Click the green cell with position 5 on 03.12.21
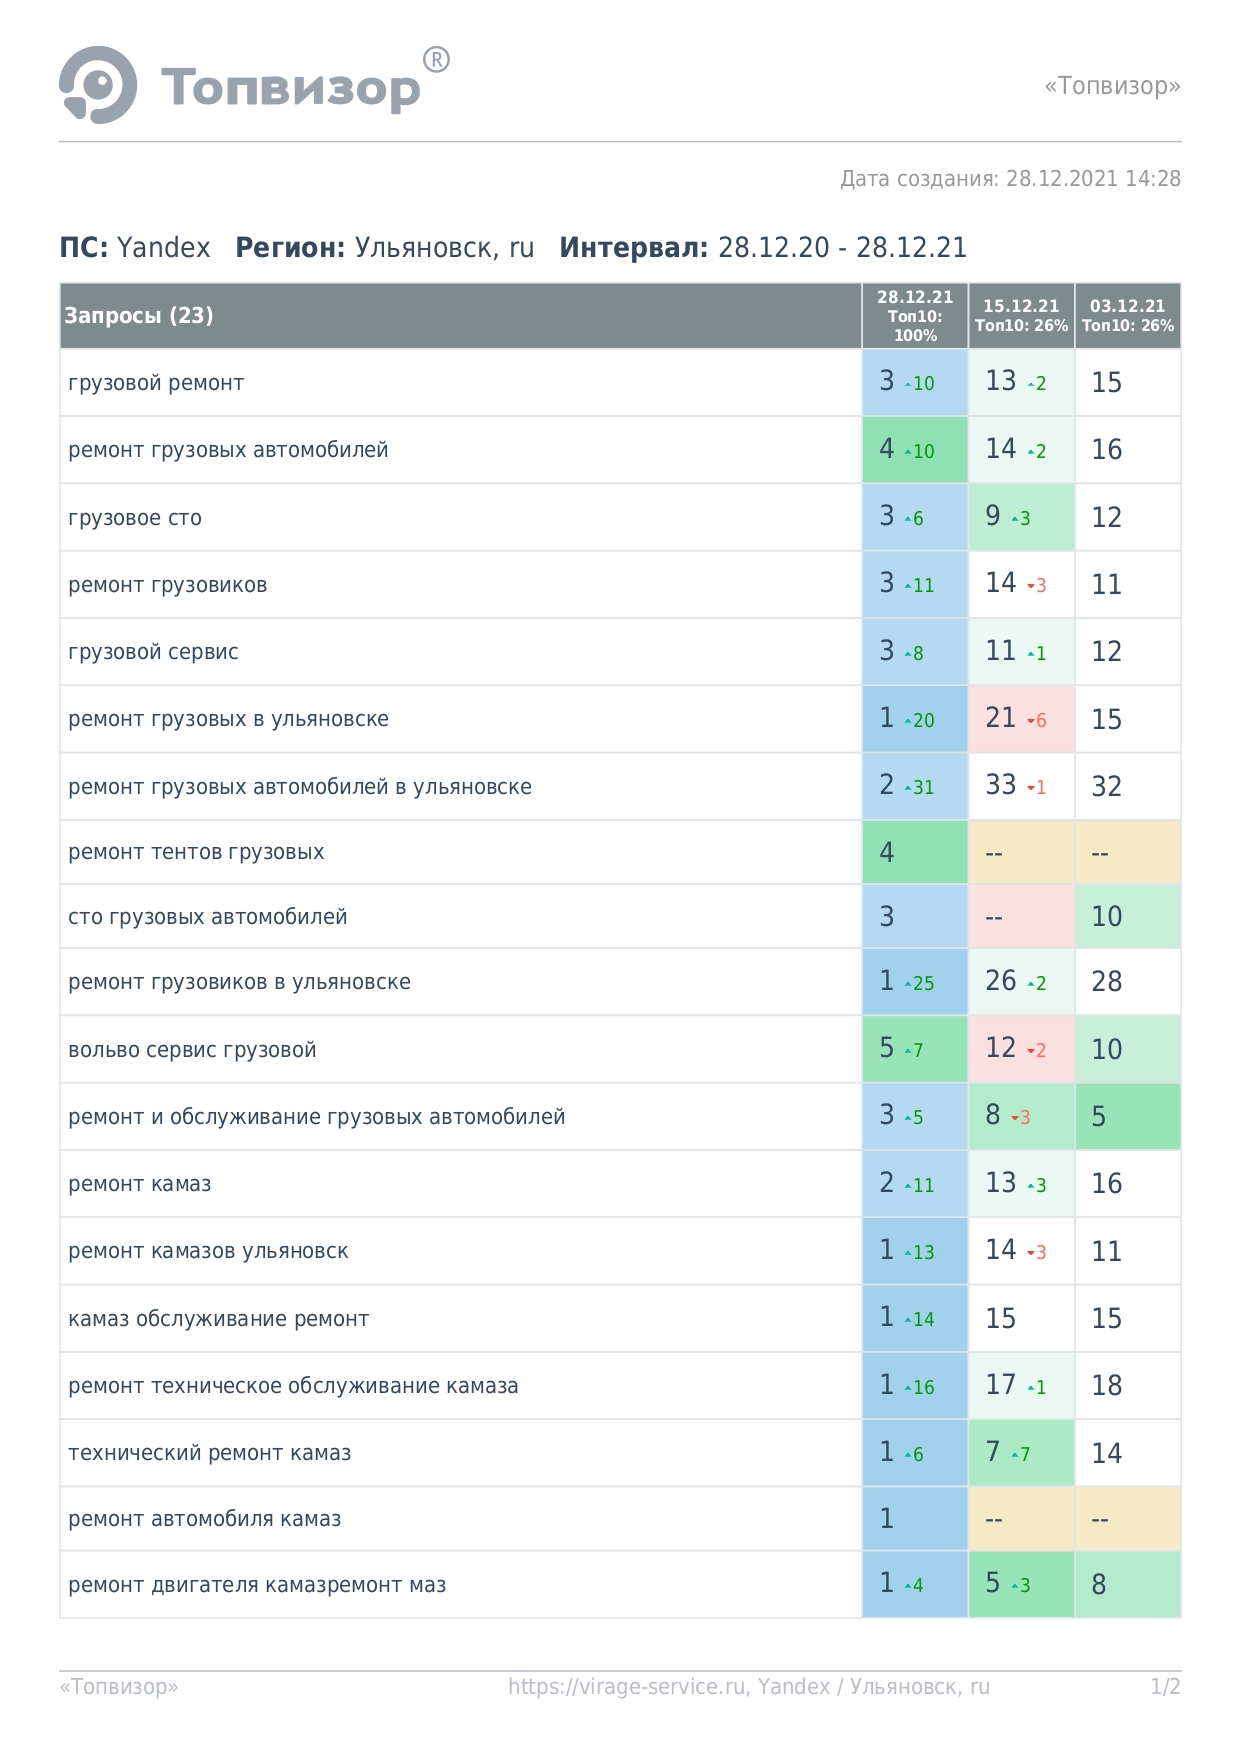1241x1754 pixels. 1128,1116
